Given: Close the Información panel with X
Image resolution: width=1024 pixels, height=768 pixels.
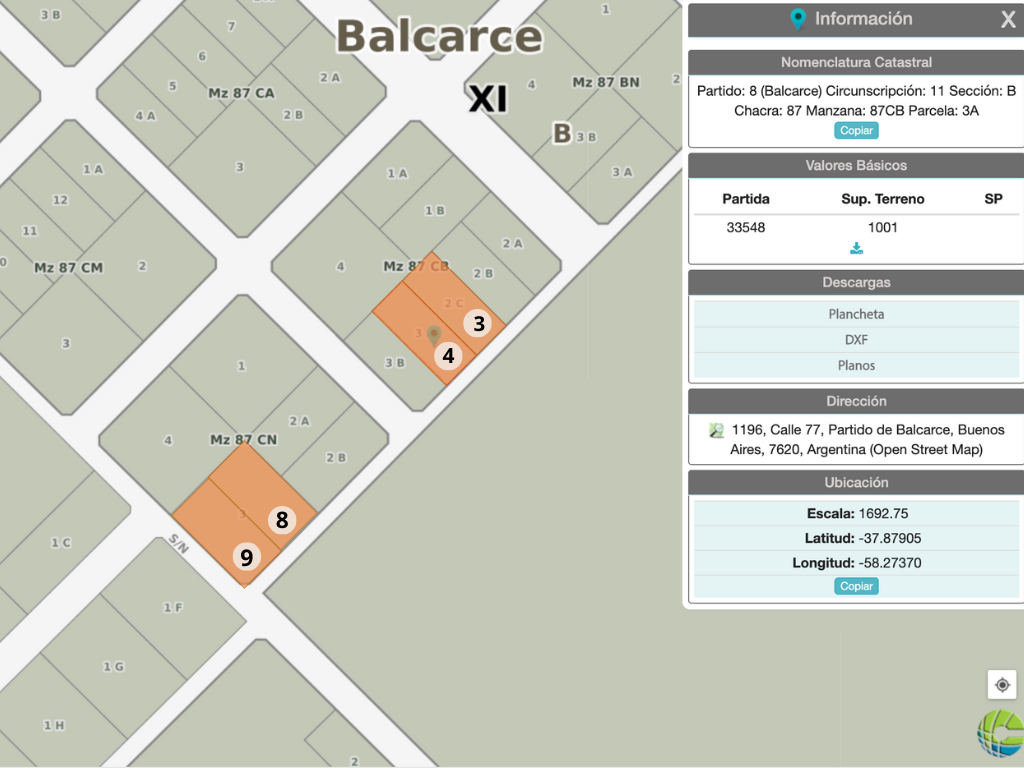Looking at the screenshot, I should point(1008,19).
